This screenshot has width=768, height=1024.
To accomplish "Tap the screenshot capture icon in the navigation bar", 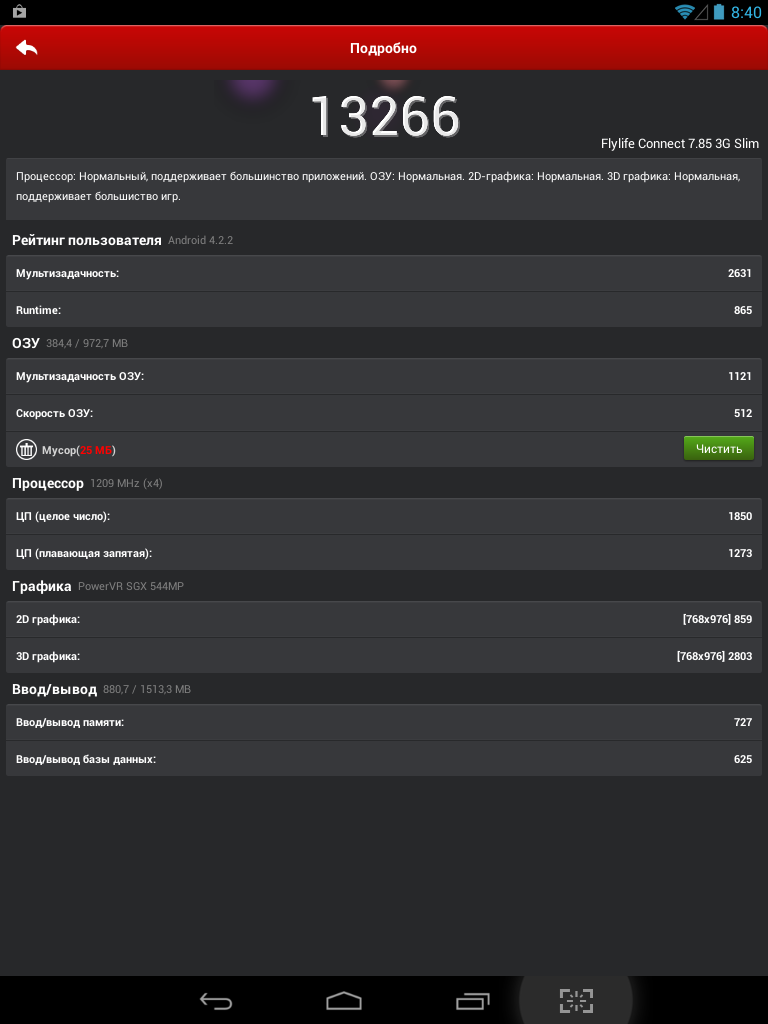I will click(576, 1000).
